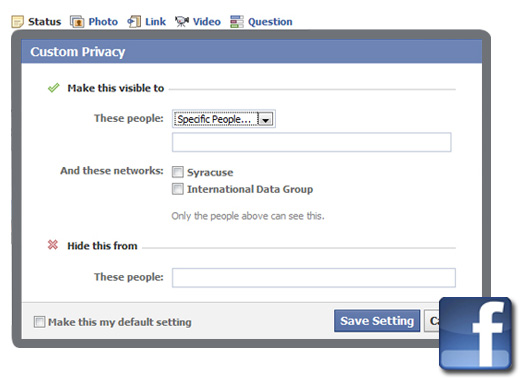Click the red X beside Hide this from
Screen dimensions: 522x378
point(53,245)
